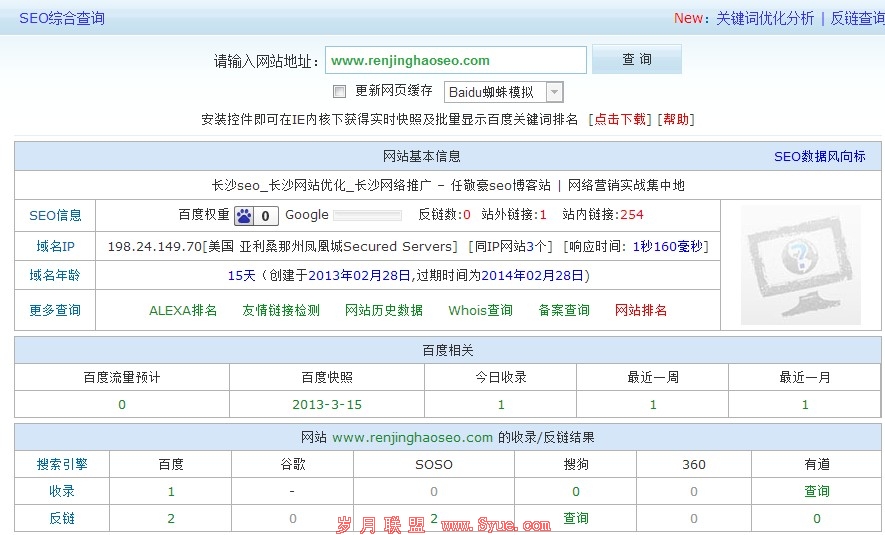Click the 帮助 link
885x535 pixels.
pyautogui.click(x=676, y=120)
